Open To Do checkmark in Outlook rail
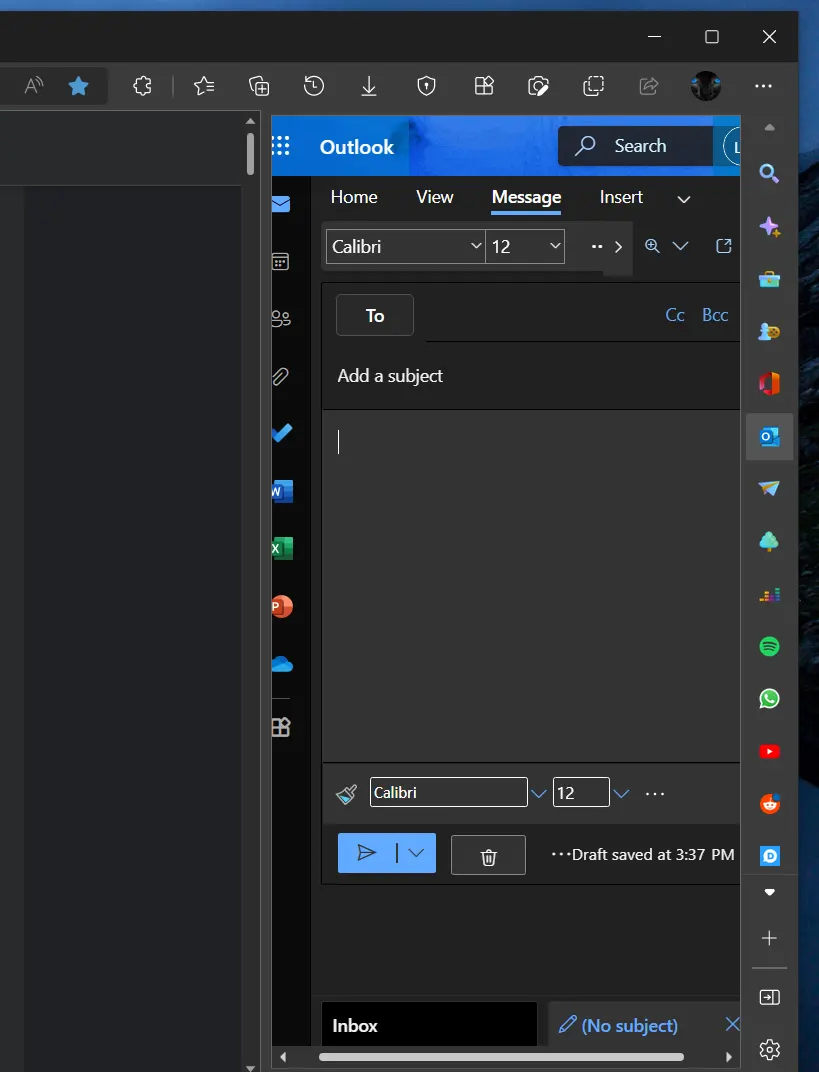 pyautogui.click(x=282, y=433)
